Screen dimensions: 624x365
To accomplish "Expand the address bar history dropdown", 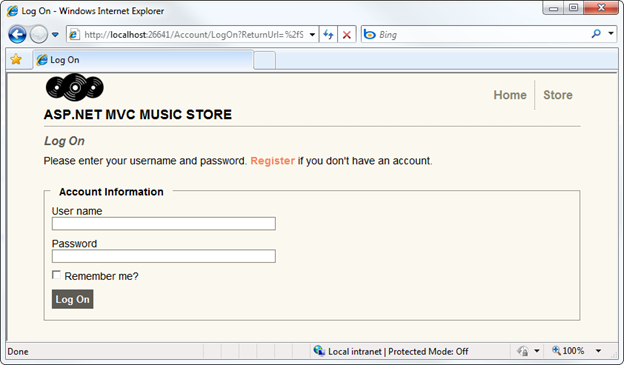I will 312,35.
